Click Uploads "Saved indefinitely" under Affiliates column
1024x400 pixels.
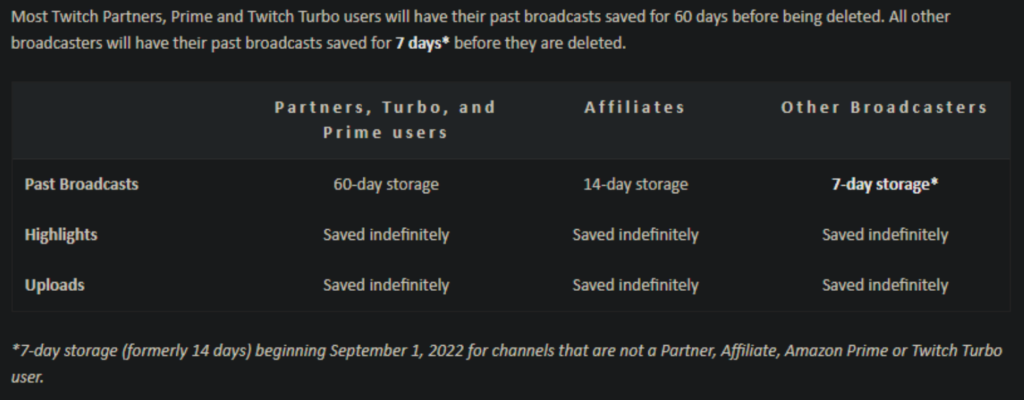click(x=635, y=285)
